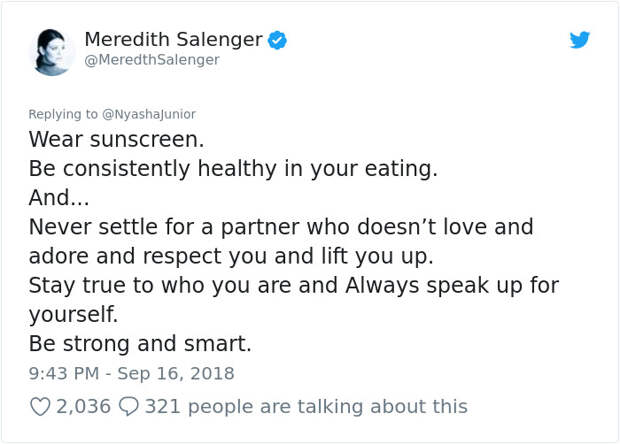620x444 pixels.
Task: Click the "Replying to" label
Action: pos(63,114)
